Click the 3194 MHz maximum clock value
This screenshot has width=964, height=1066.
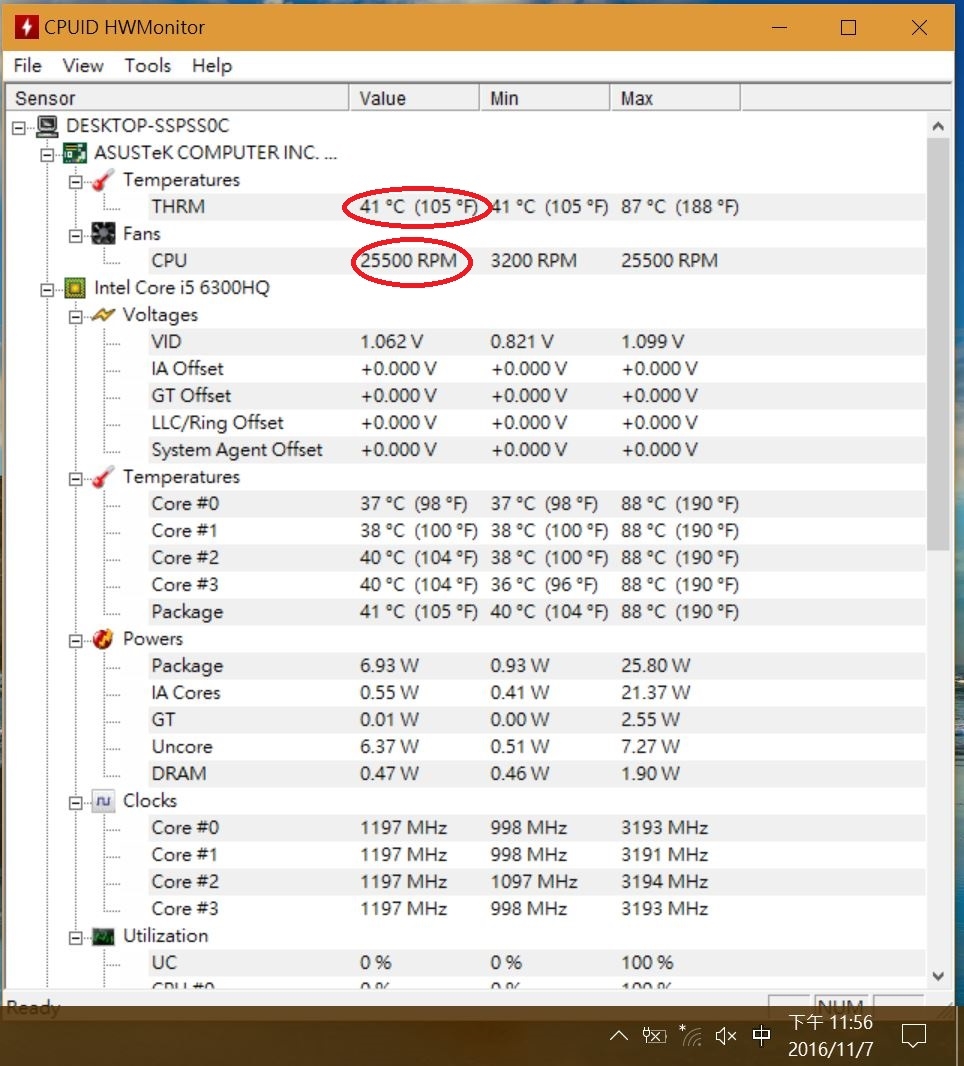click(665, 882)
